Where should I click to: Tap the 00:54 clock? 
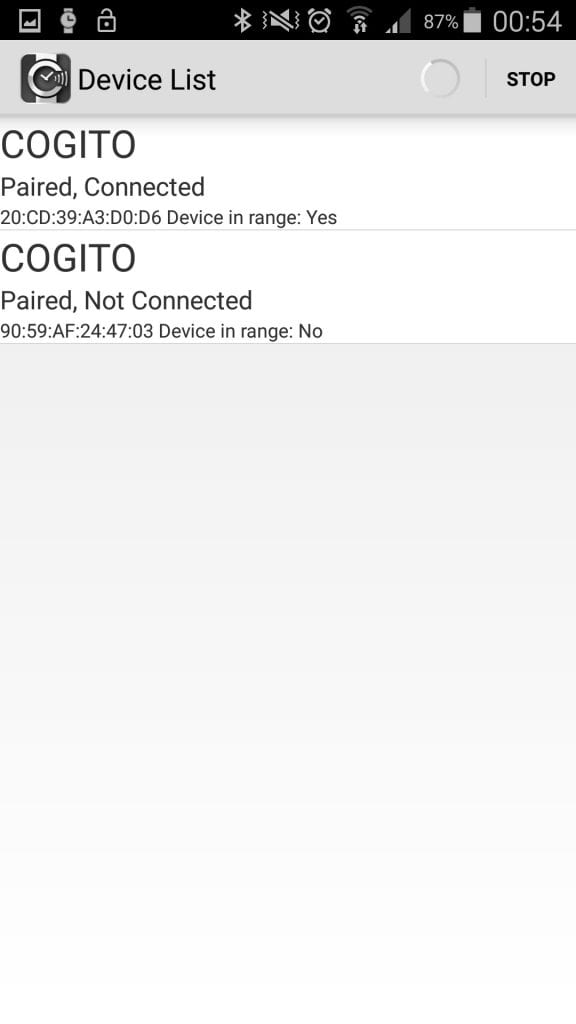click(527, 22)
